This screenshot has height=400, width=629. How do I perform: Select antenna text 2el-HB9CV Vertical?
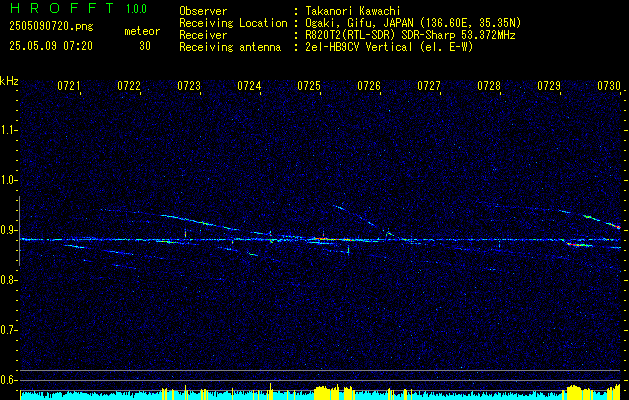click(x=359, y=47)
